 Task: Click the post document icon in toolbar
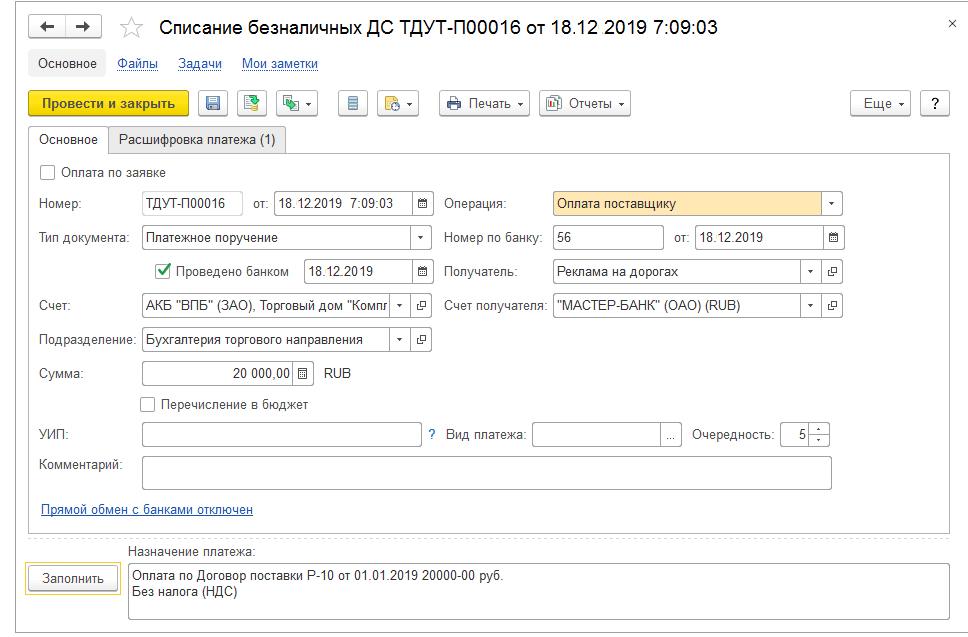252,103
